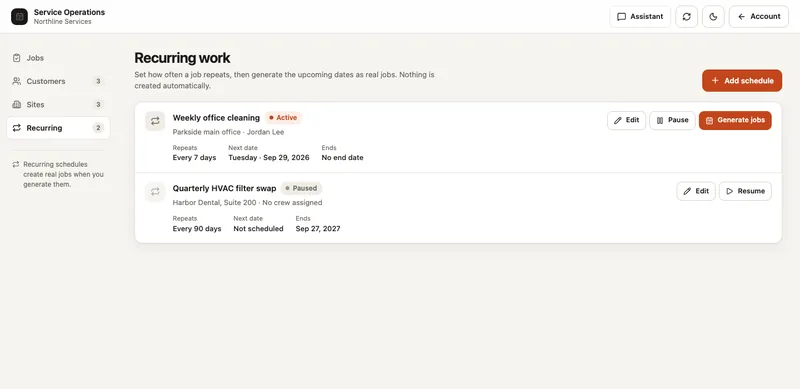The height and width of the screenshot is (389, 800).
Task: Click the plus icon on Add schedule
Action: (715, 81)
